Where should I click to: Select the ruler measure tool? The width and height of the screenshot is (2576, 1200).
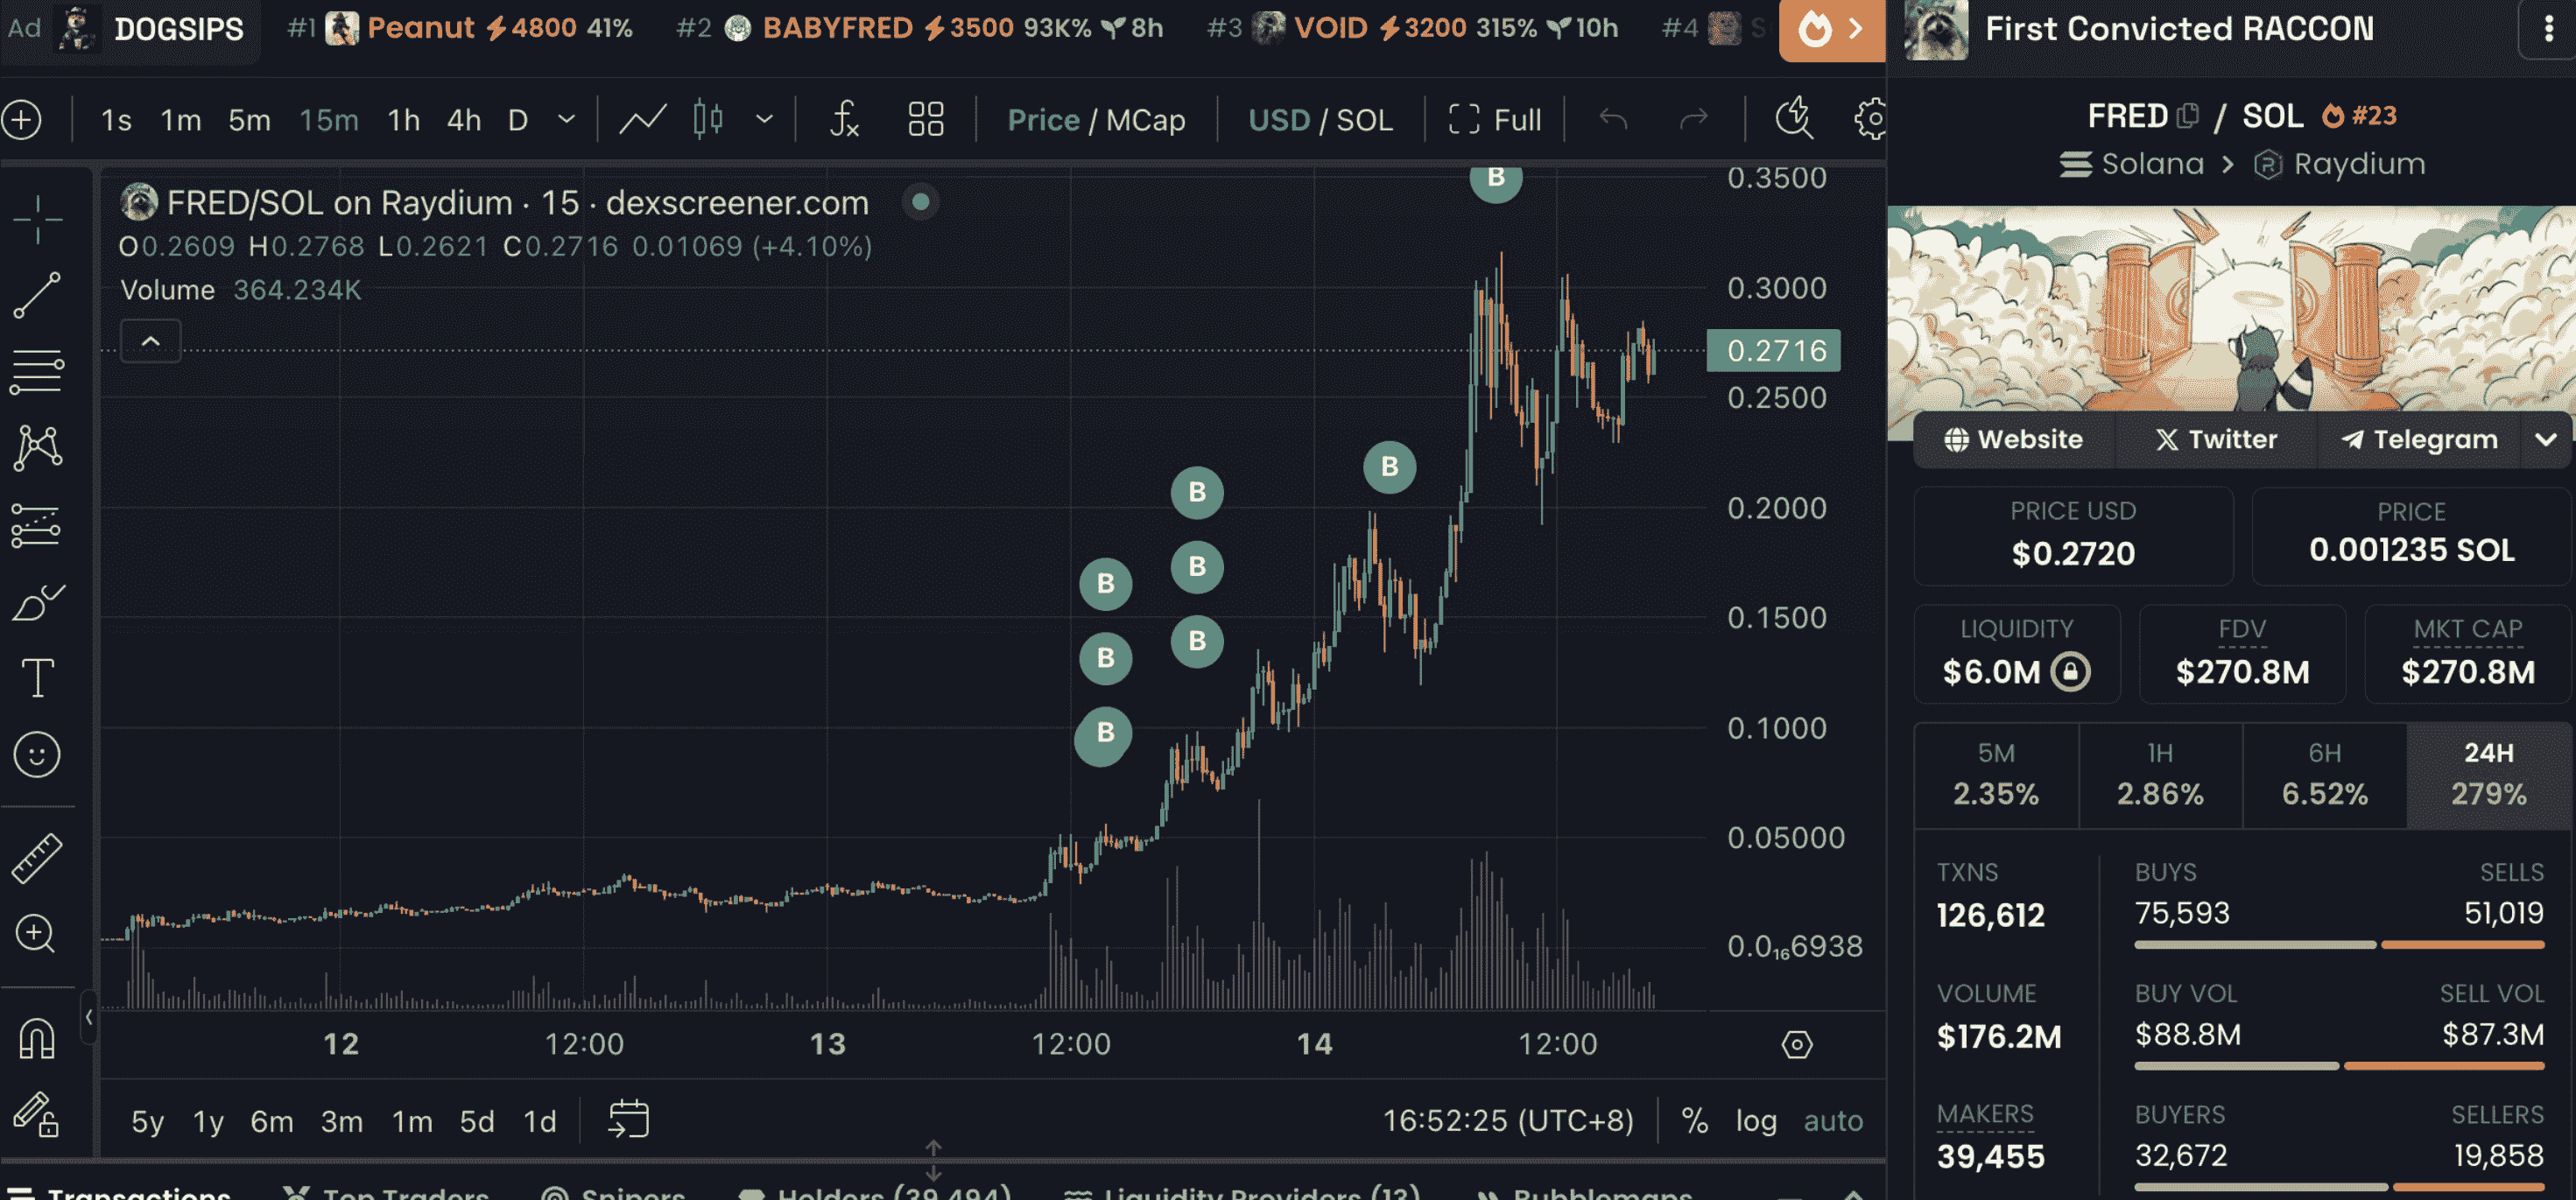pyautogui.click(x=38, y=858)
